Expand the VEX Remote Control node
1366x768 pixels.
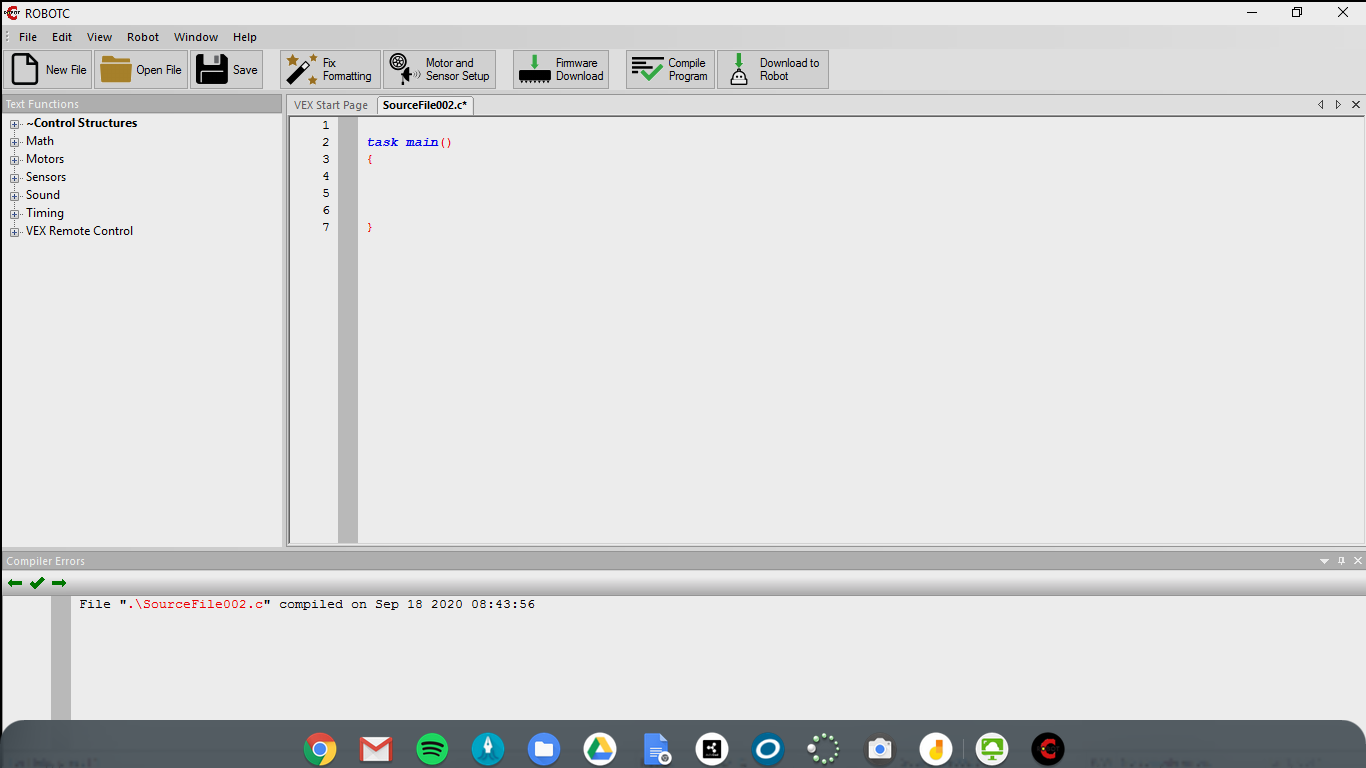[x=15, y=232]
